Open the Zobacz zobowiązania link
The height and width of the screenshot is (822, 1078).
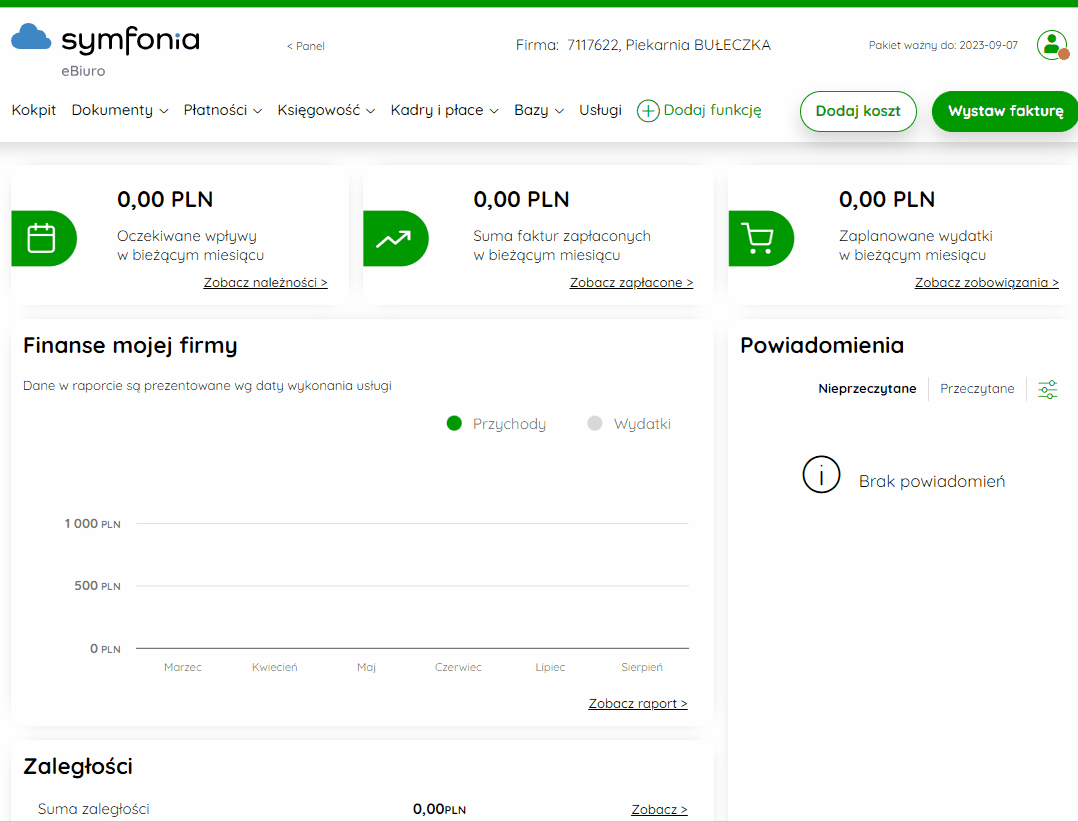[x=987, y=282]
